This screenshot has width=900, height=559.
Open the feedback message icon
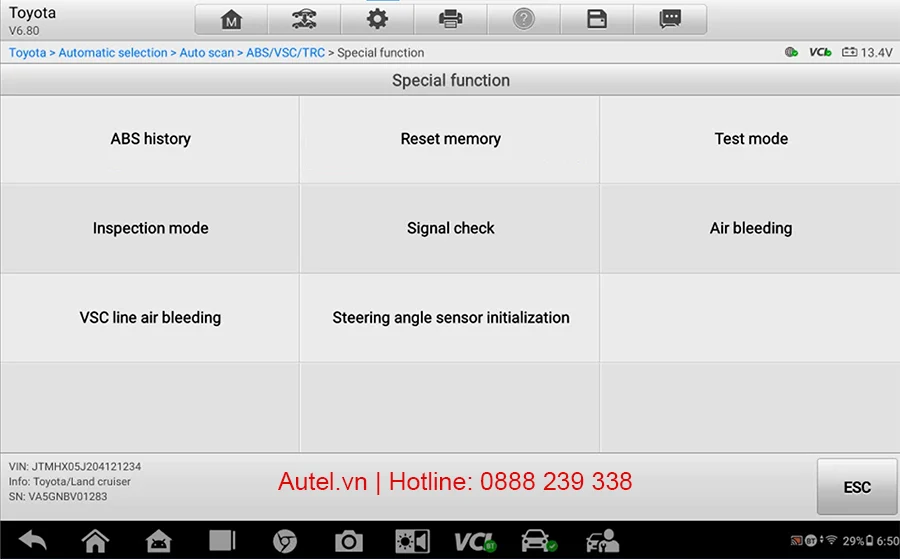point(670,20)
